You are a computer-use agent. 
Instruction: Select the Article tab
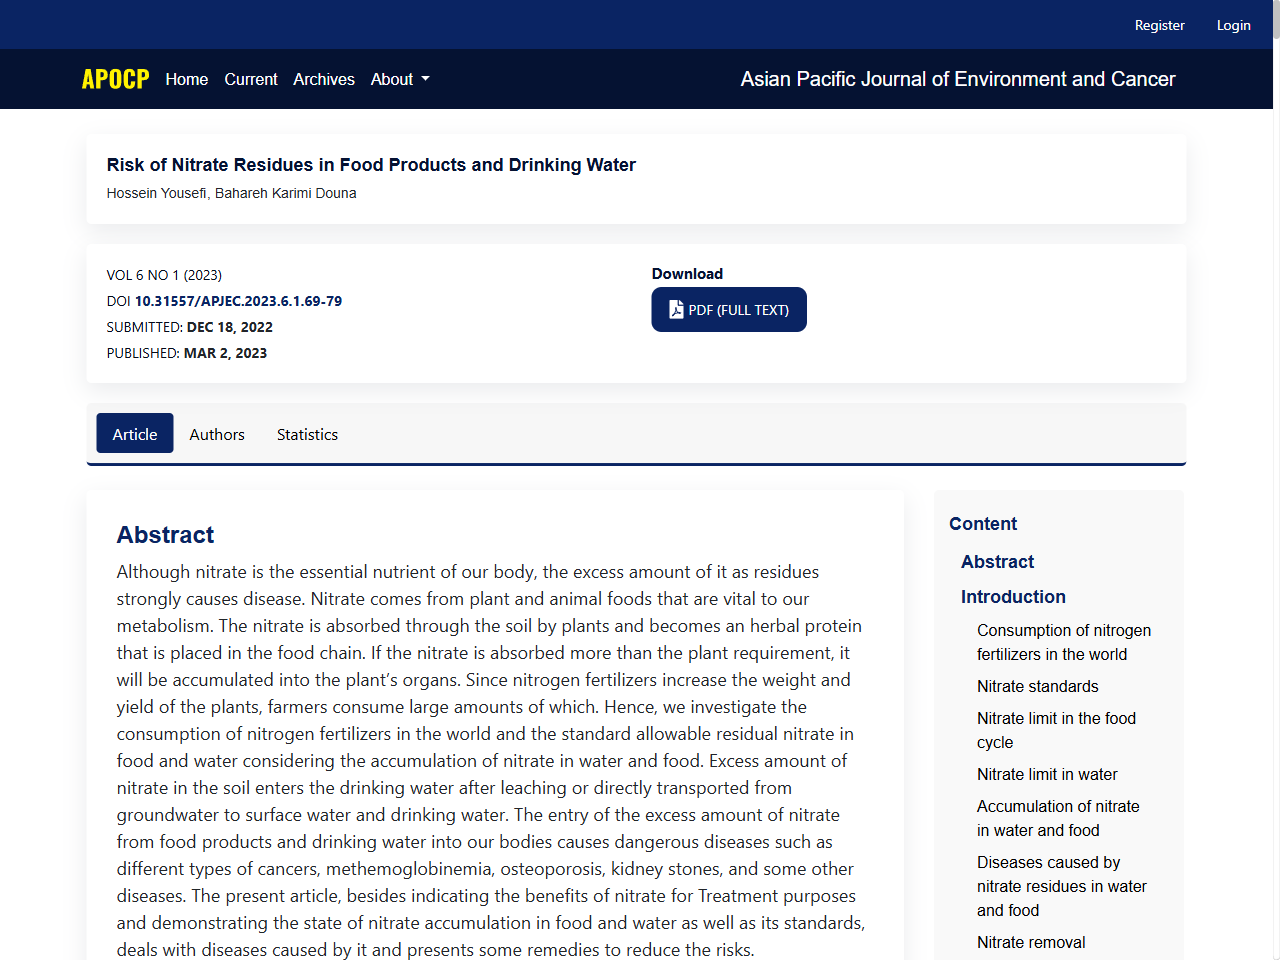(x=135, y=433)
